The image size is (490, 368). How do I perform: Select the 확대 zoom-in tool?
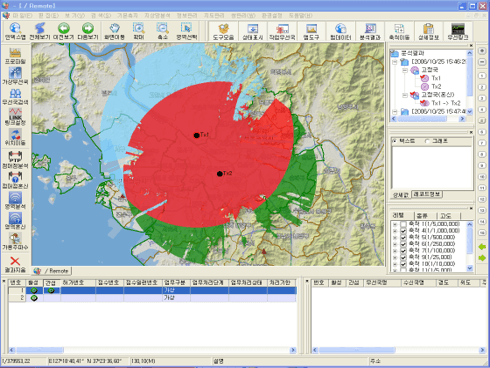(139, 31)
